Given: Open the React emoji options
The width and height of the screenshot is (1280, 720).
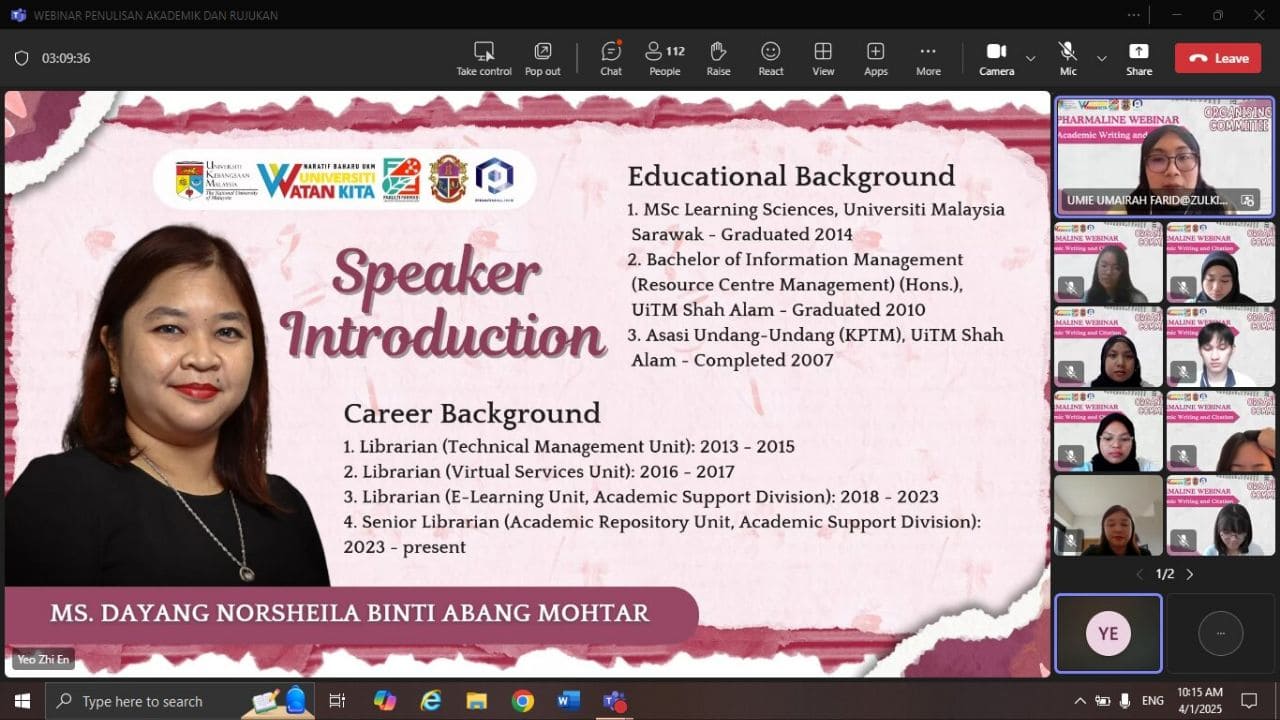Looking at the screenshot, I should tap(770, 58).
